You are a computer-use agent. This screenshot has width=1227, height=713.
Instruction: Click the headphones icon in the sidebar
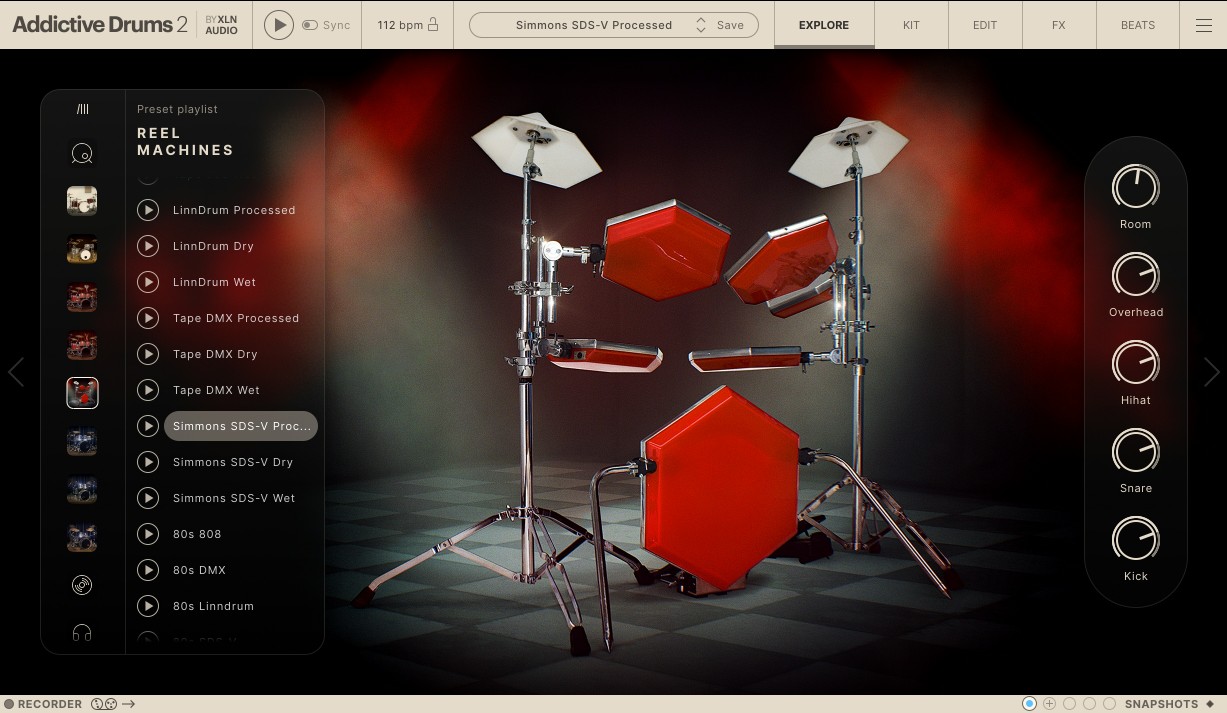(x=82, y=632)
